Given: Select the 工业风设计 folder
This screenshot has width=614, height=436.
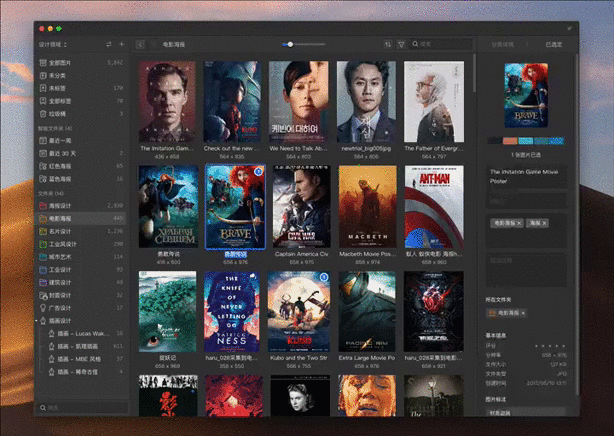Looking at the screenshot, I should click(81, 244).
